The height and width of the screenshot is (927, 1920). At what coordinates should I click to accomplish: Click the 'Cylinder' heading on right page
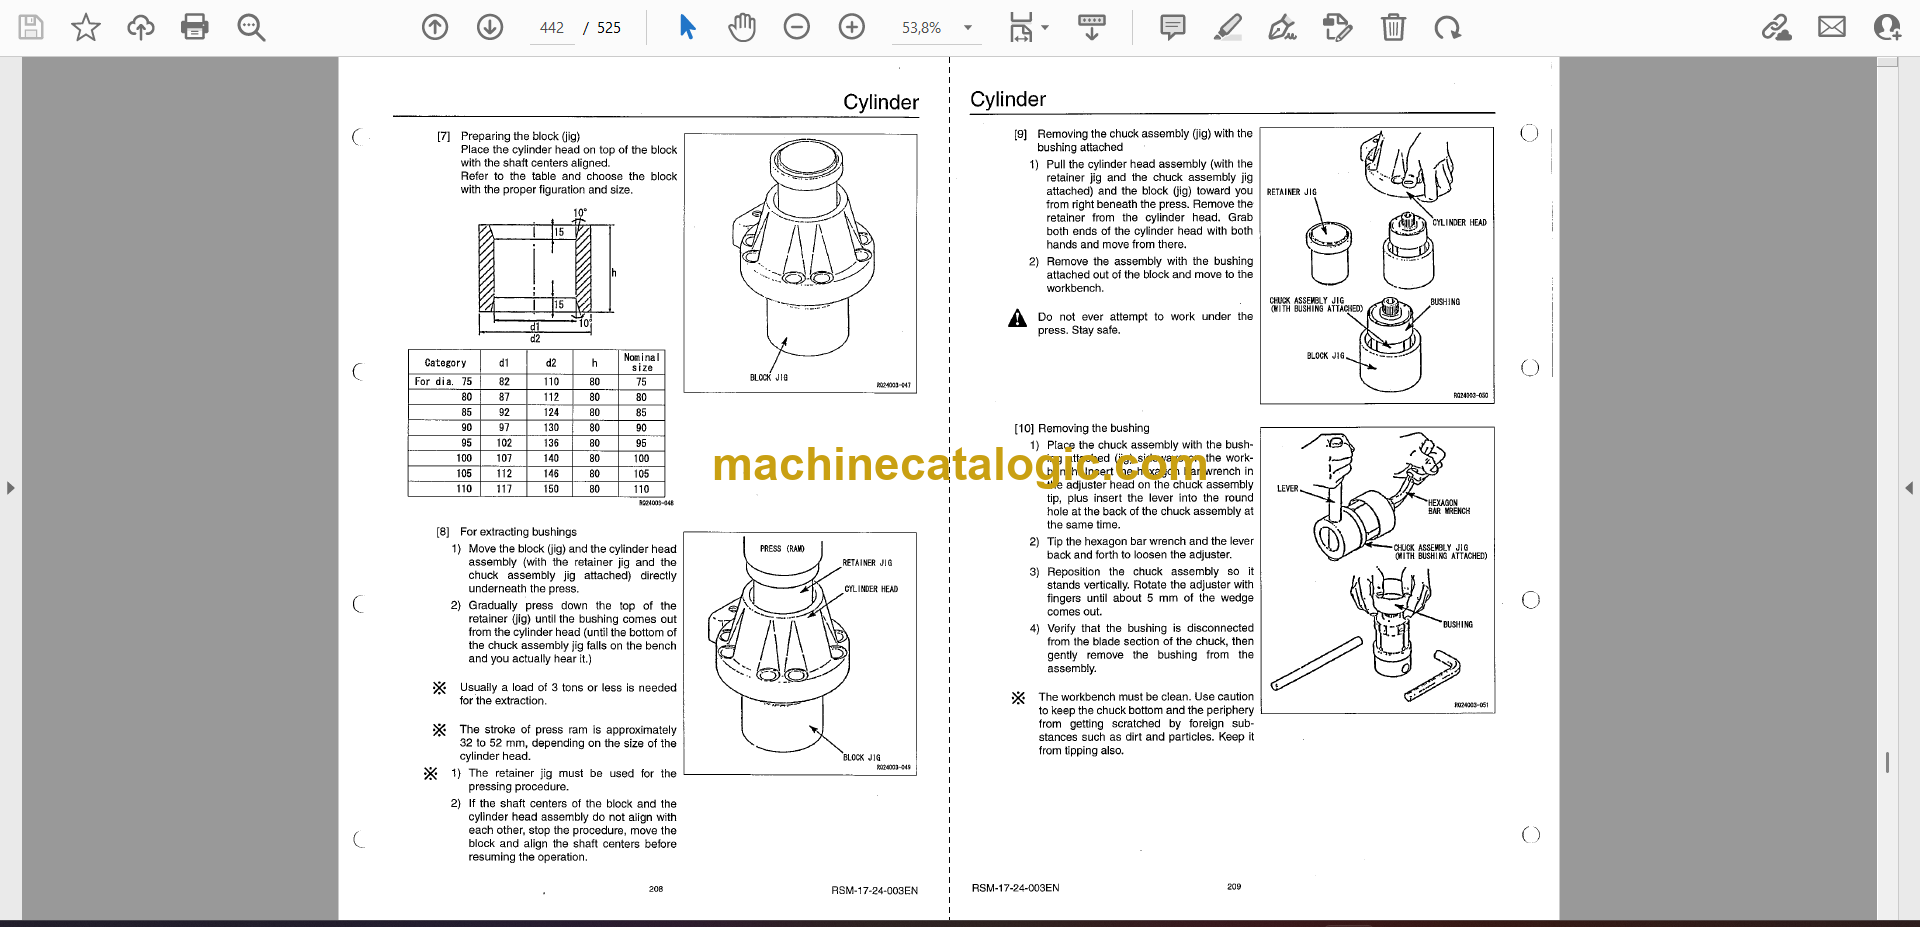point(1008,99)
